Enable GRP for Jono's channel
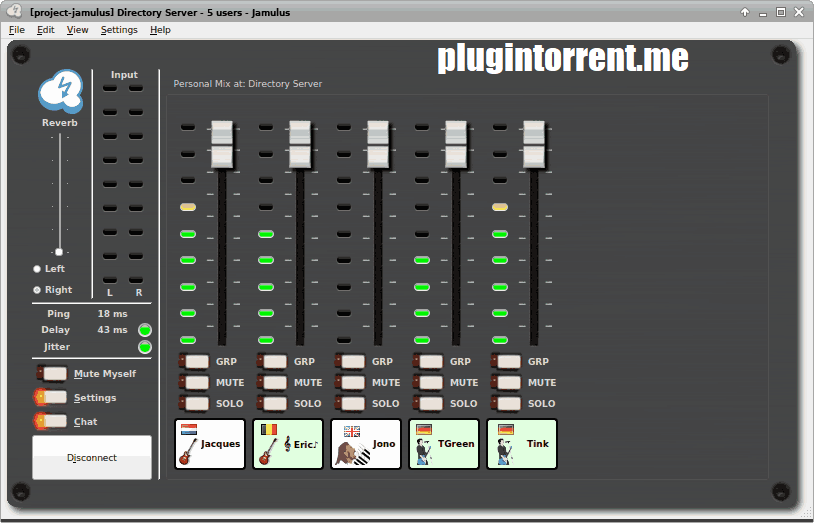814x523 pixels. (x=350, y=361)
